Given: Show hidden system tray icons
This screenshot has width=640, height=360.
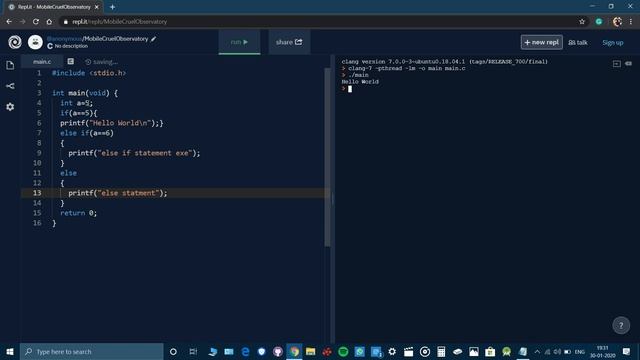Looking at the screenshot, I should [537, 351].
